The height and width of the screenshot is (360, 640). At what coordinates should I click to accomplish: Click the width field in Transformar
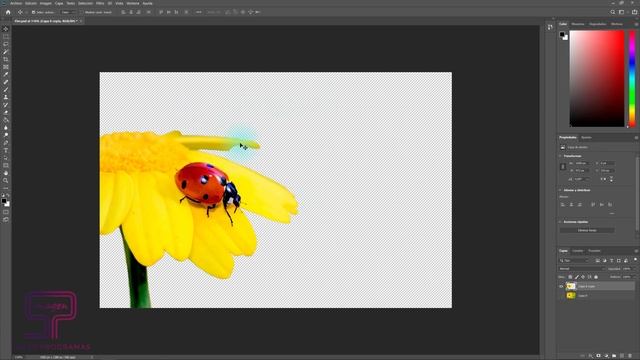(x=582, y=163)
